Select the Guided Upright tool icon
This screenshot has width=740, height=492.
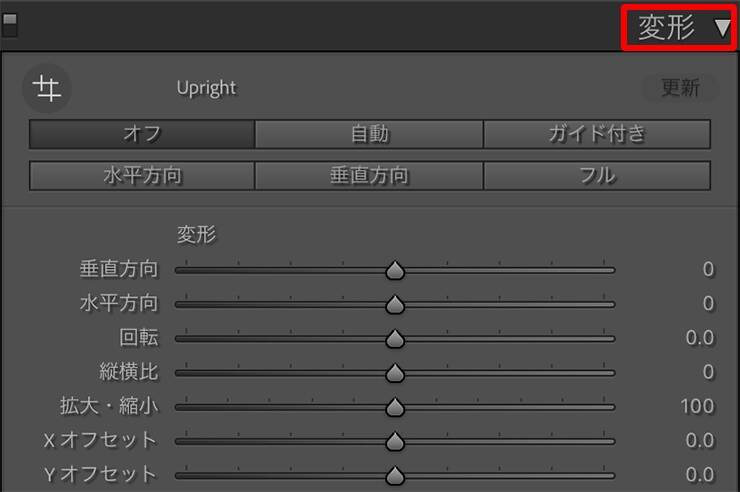(x=47, y=89)
